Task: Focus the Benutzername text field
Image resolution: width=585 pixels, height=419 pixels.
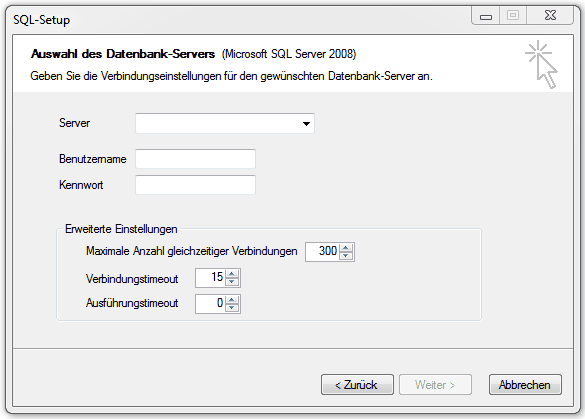Action: click(x=195, y=159)
